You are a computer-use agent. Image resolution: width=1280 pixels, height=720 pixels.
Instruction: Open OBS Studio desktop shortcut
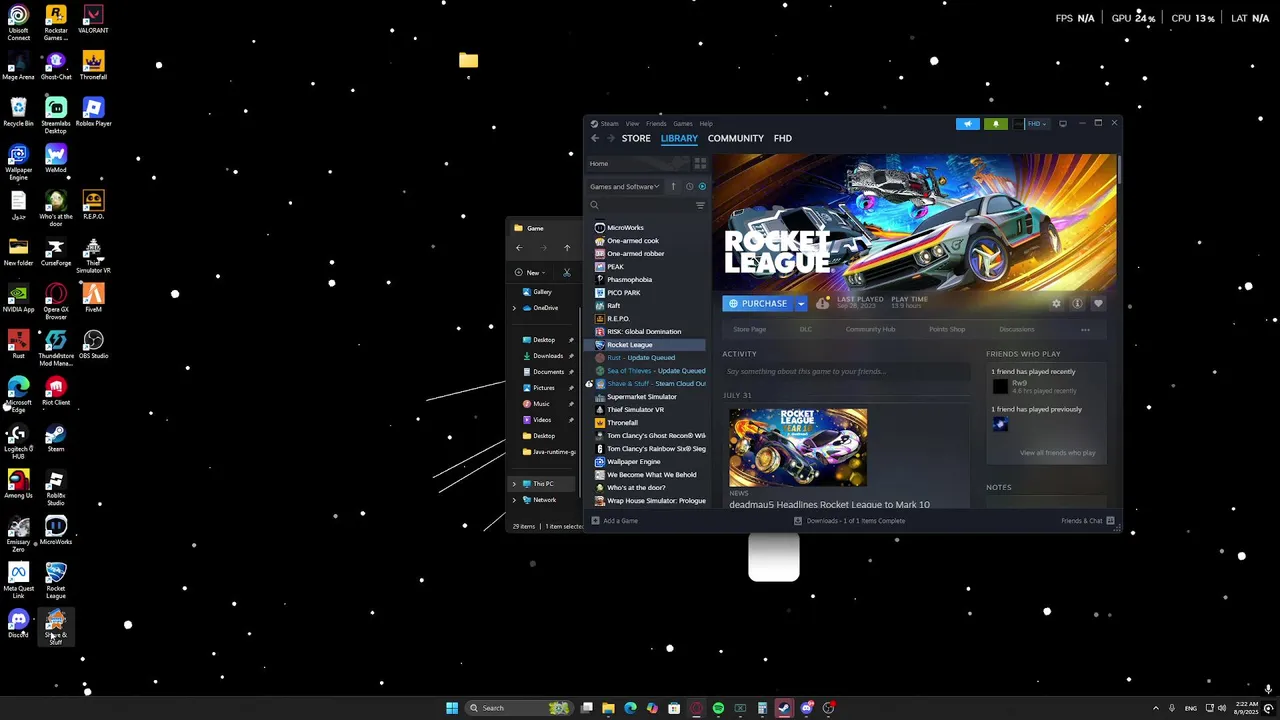pos(93,345)
